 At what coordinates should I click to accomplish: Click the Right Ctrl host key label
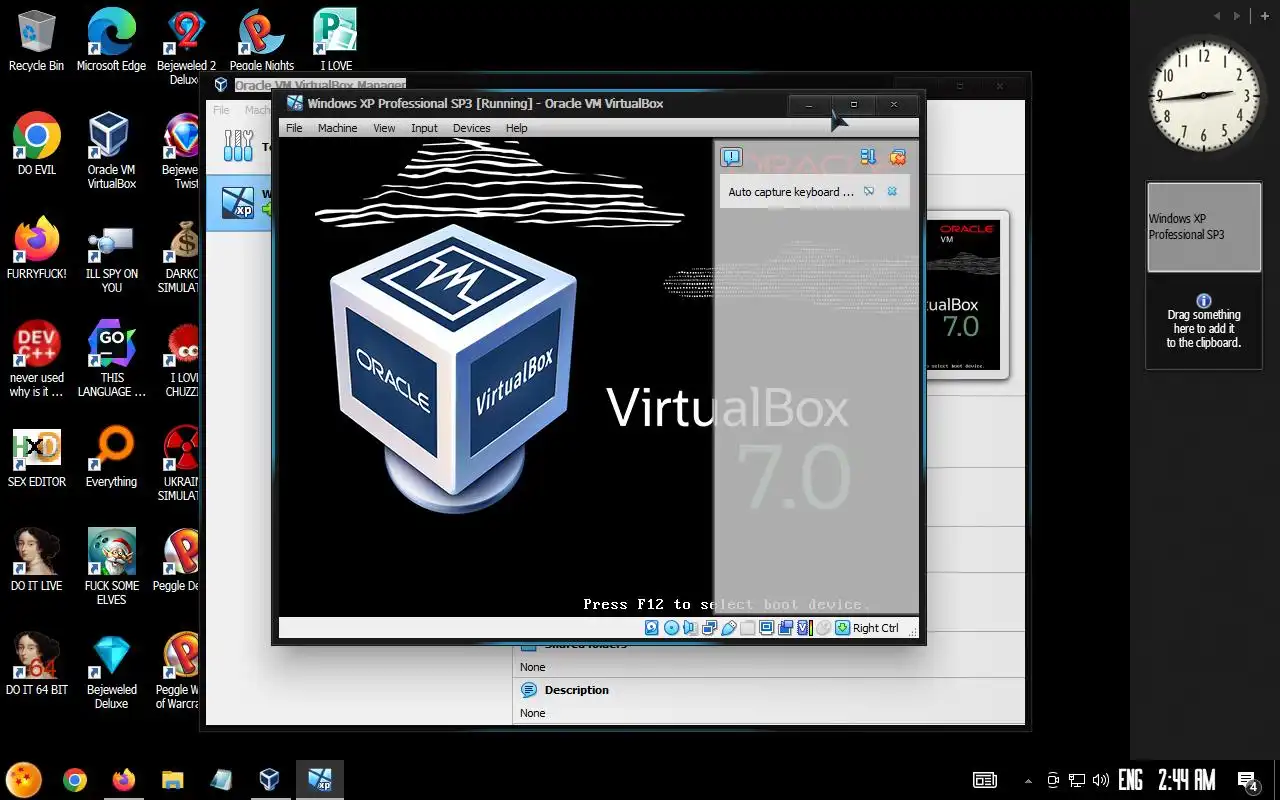point(876,628)
